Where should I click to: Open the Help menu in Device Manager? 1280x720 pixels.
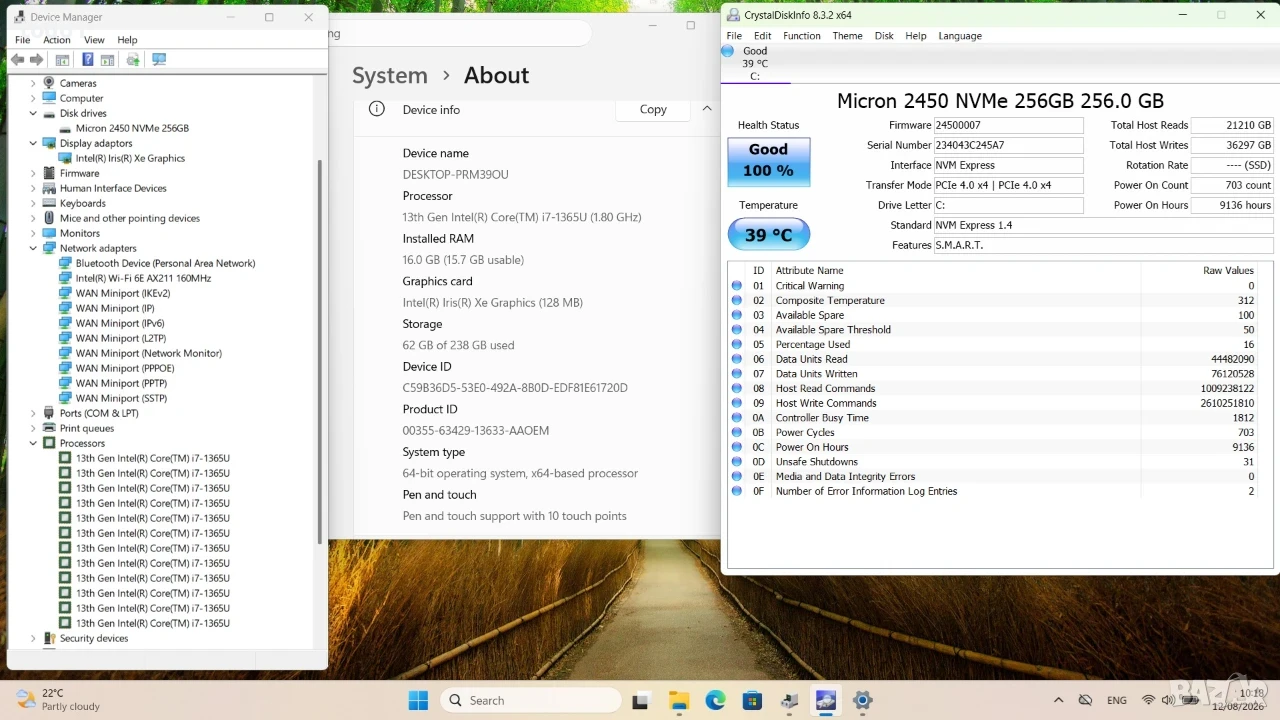[127, 40]
